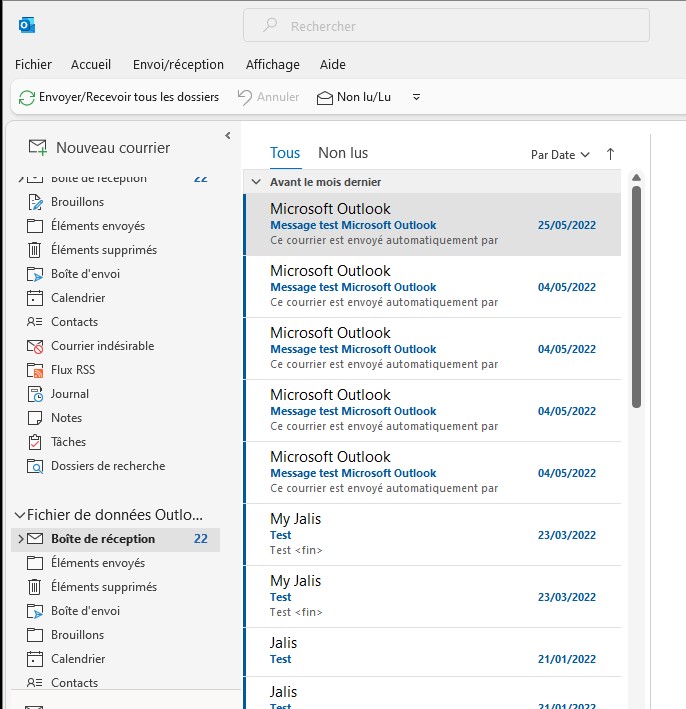Image resolution: width=686 pixels, height=709 pixels.
Task: Open the Courrier indésirable folder
Action: pyautogui.click(x=102, y=346)
